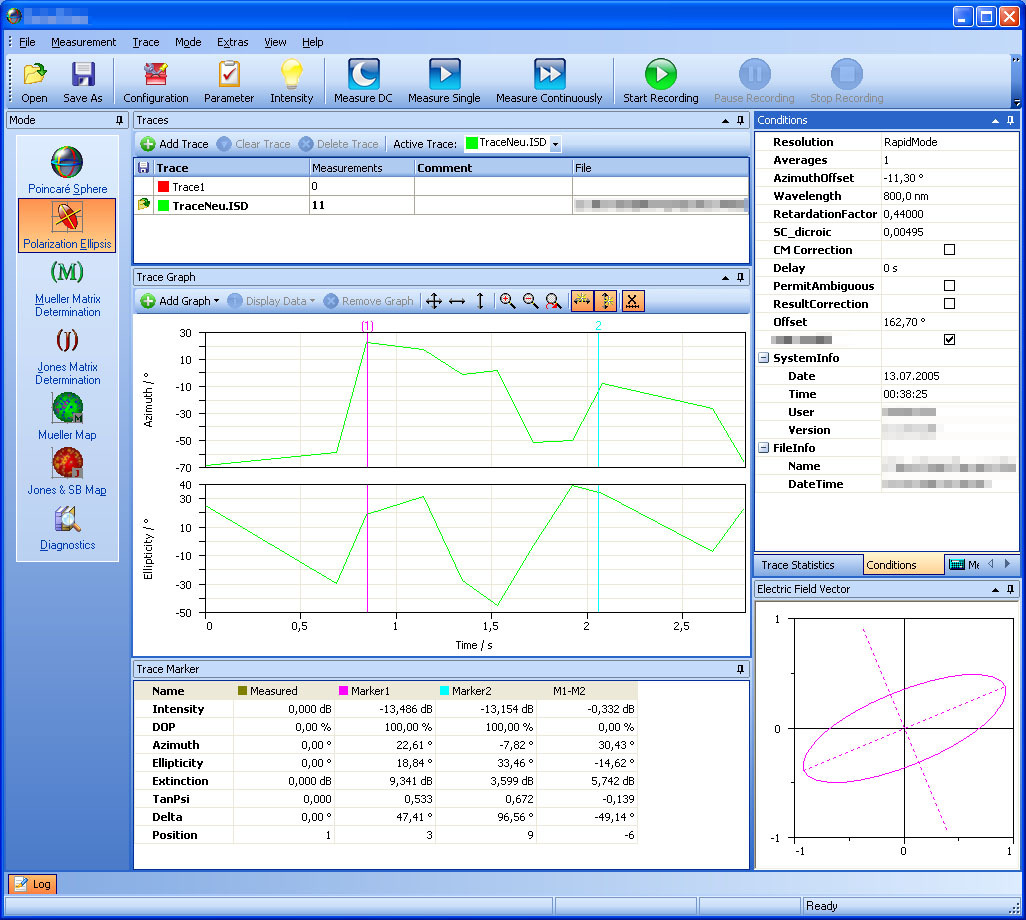Toggle the X-axis scale button

point(633,301)
